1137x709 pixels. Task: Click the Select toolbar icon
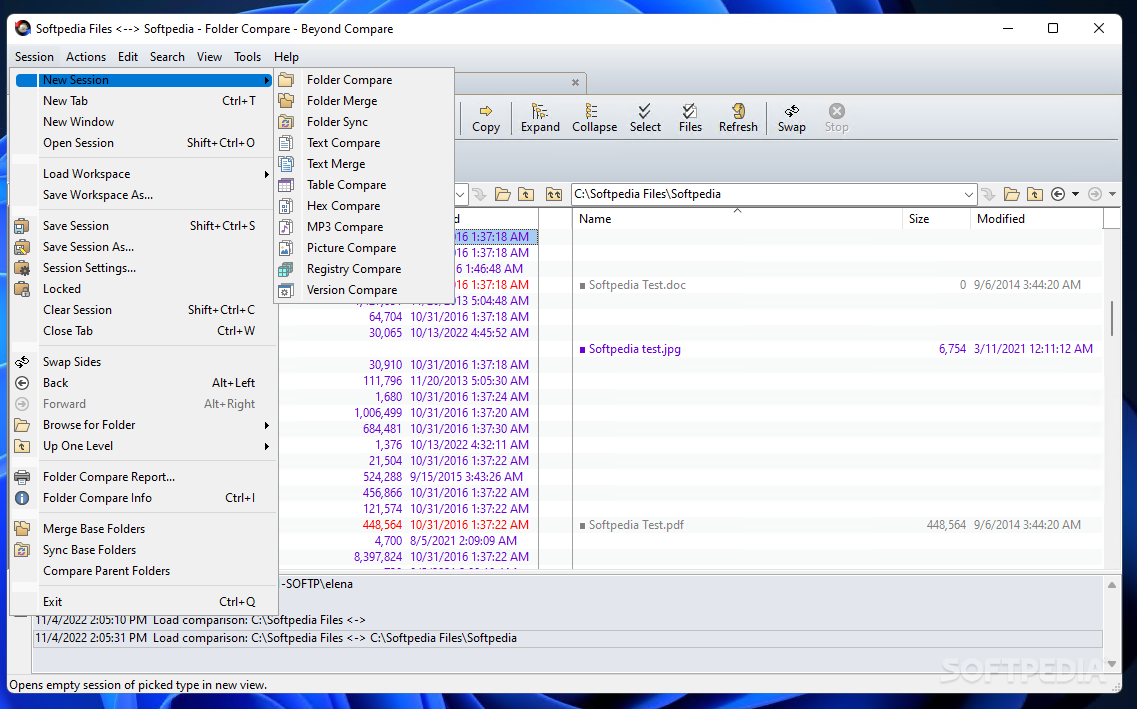click(x=645, y=118)
